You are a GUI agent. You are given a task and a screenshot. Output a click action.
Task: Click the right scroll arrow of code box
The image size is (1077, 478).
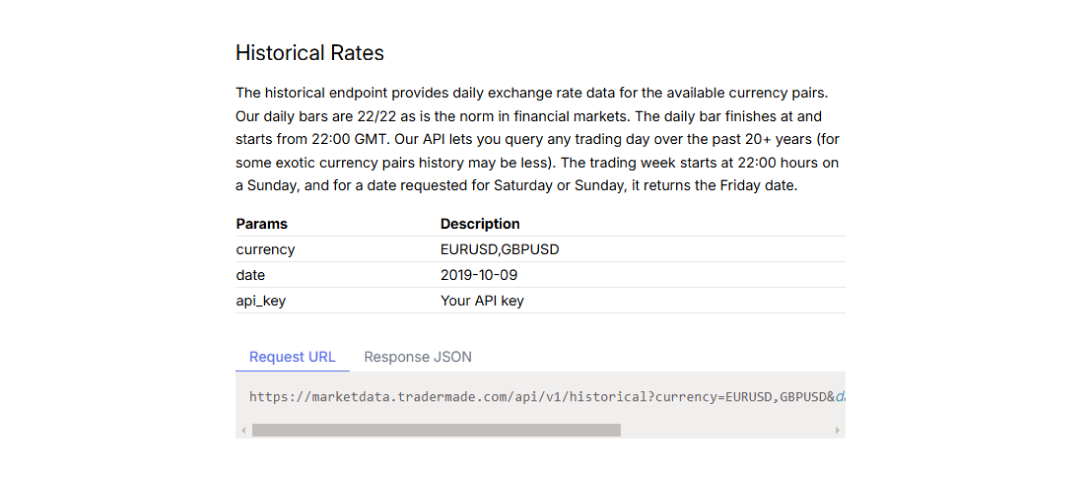coord(837,430)
